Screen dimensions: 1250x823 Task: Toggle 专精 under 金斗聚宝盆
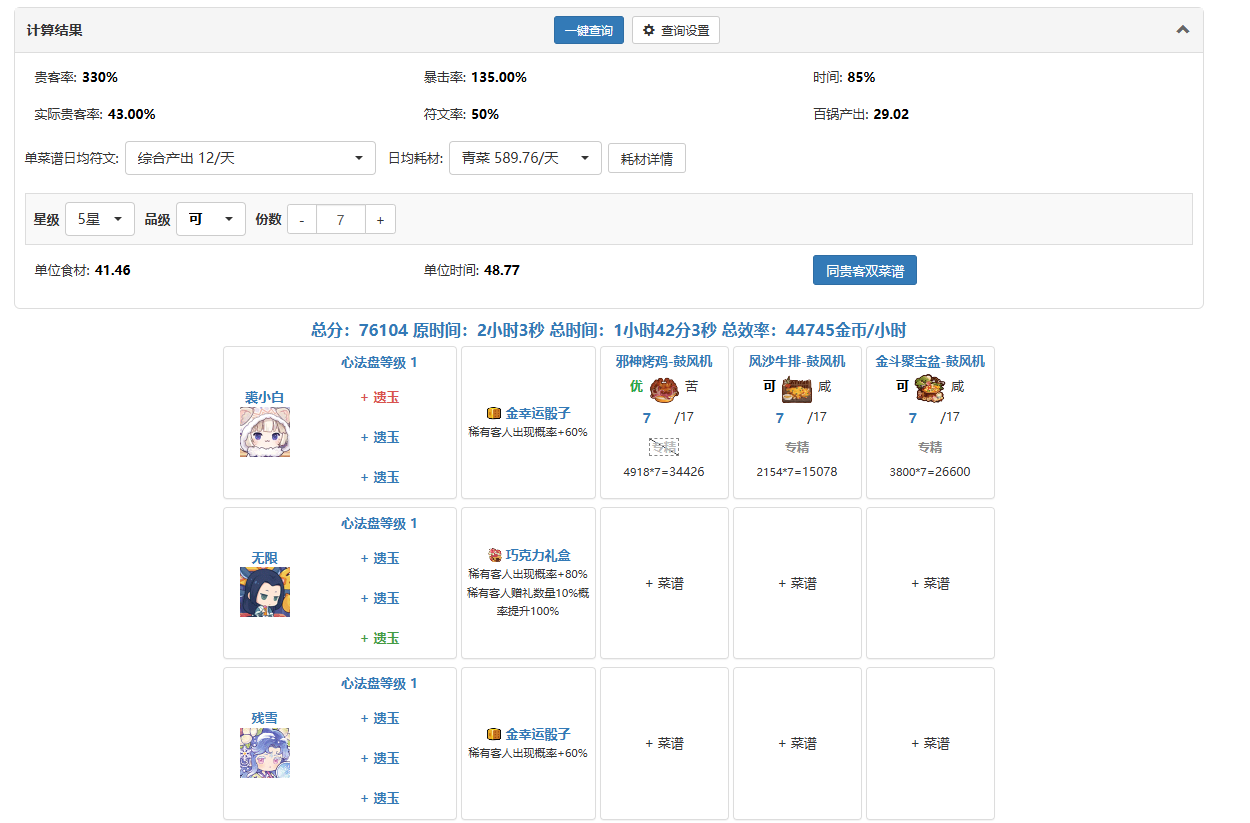tap(930, 447)
